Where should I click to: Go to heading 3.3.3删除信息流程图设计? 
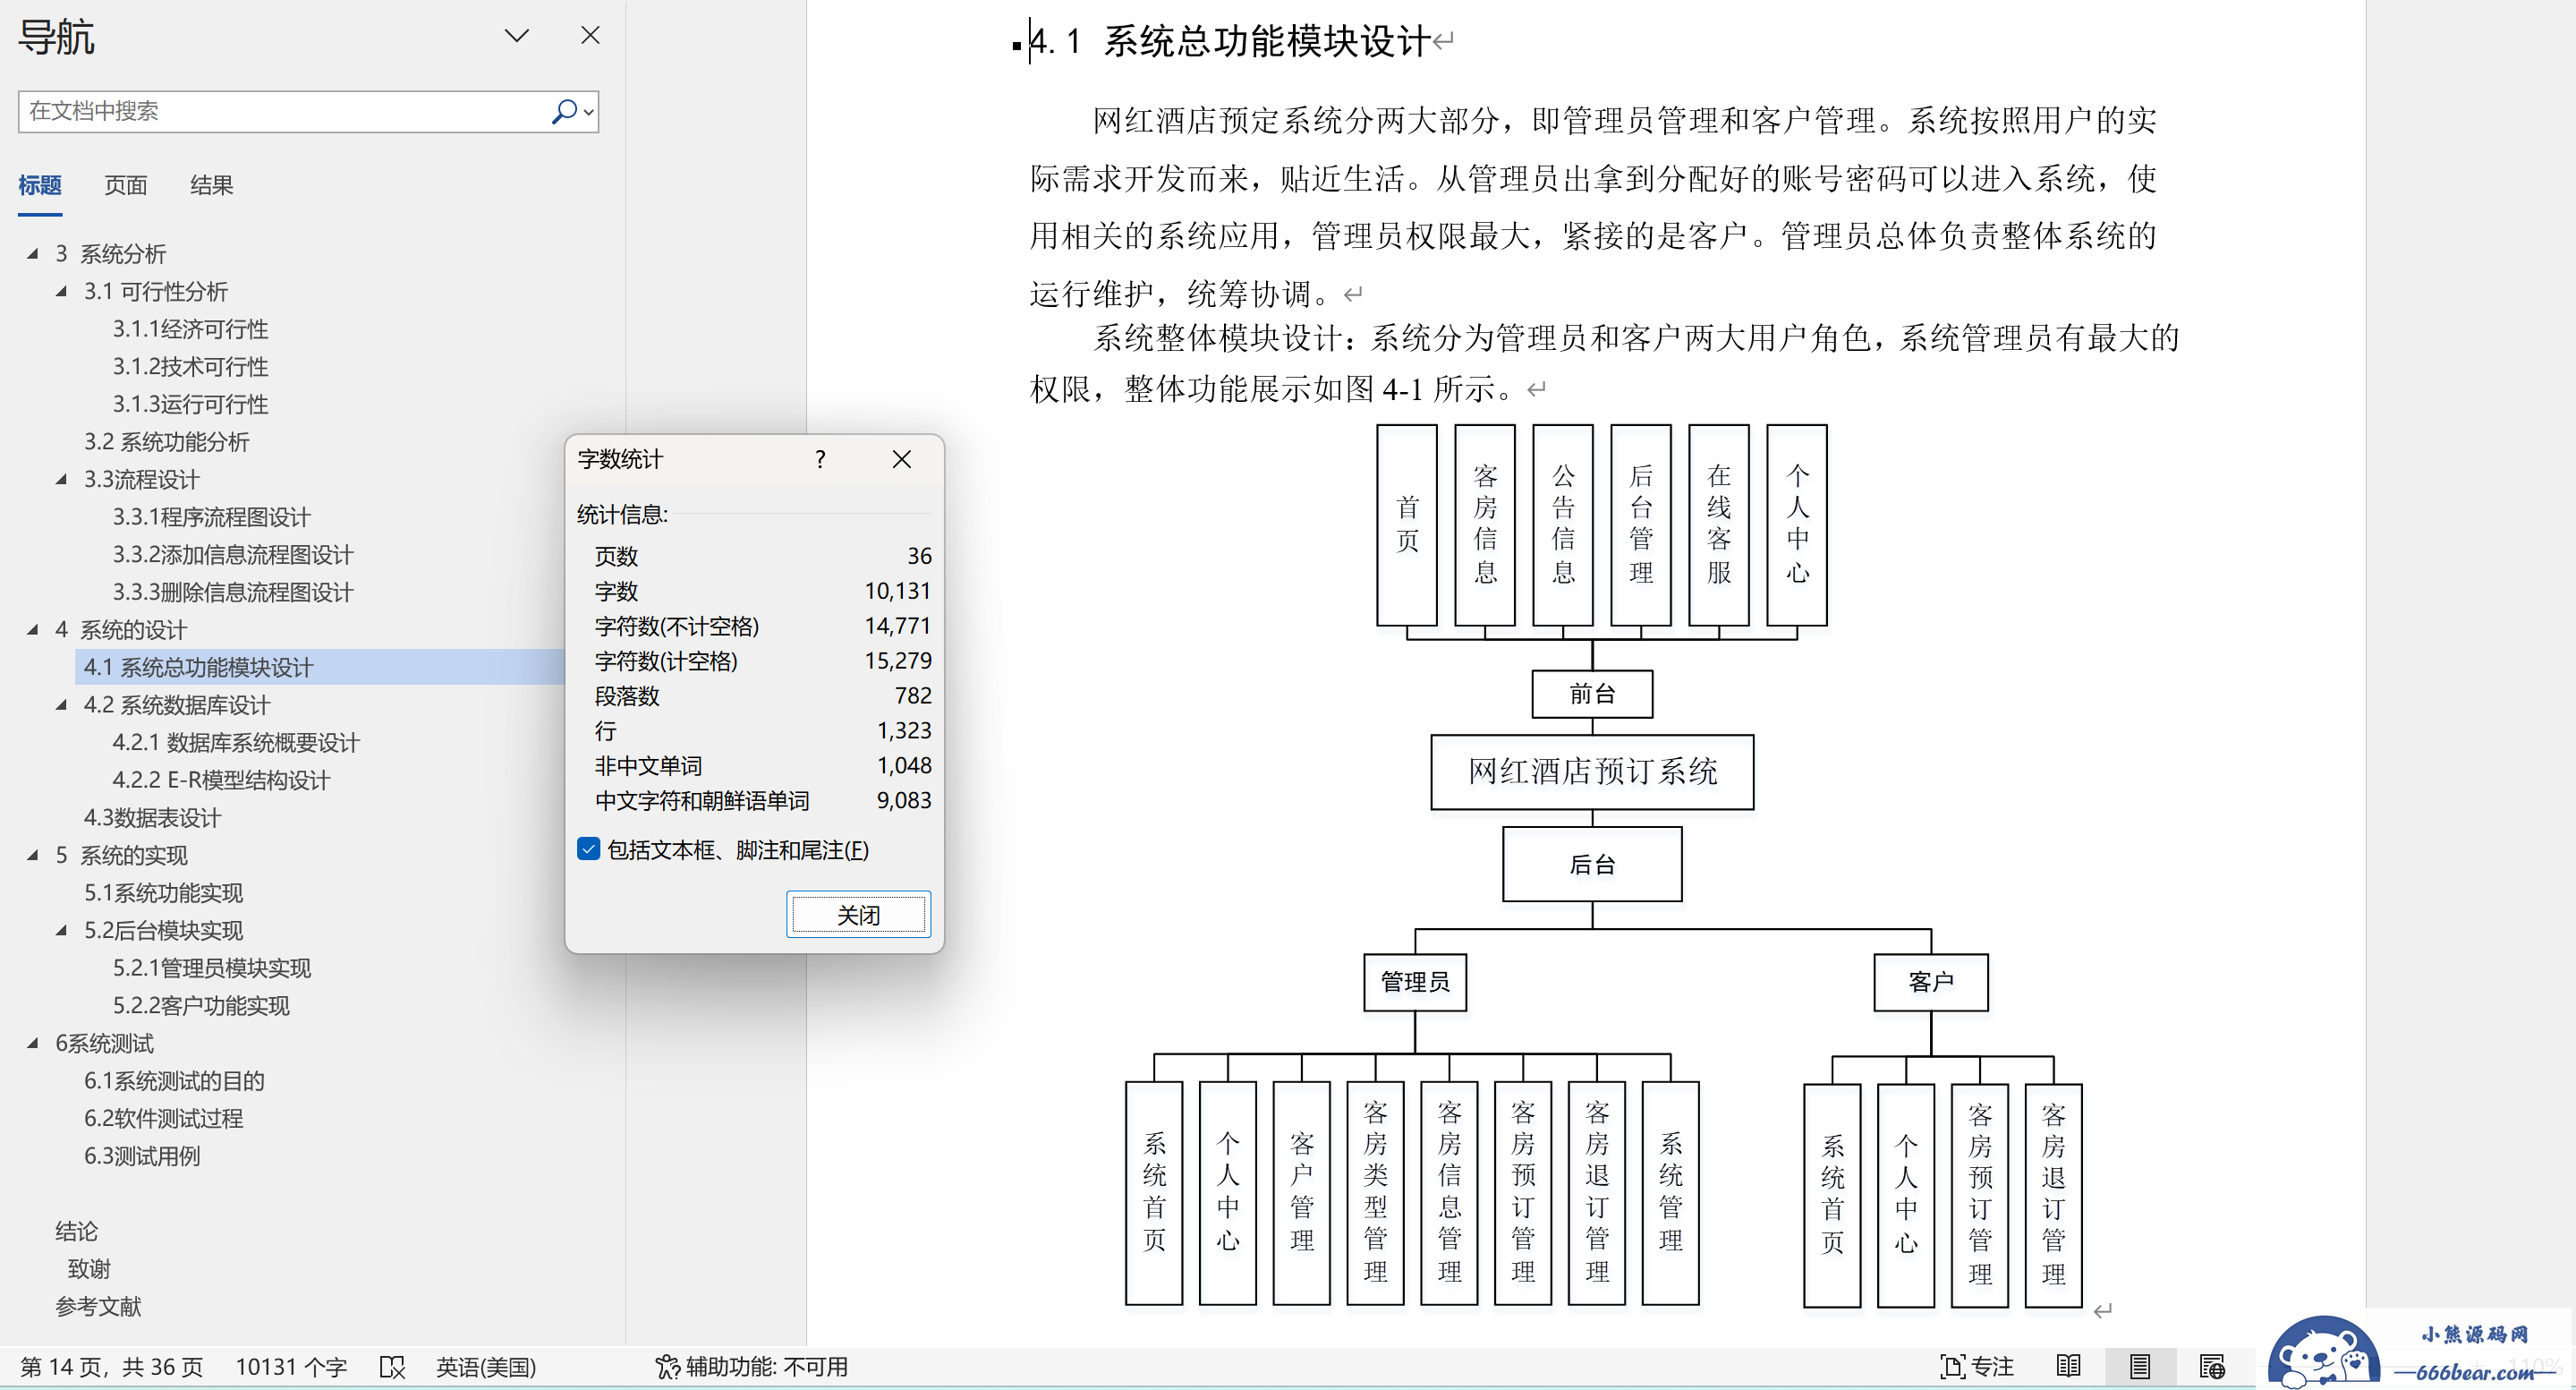(x=233, y=592)
